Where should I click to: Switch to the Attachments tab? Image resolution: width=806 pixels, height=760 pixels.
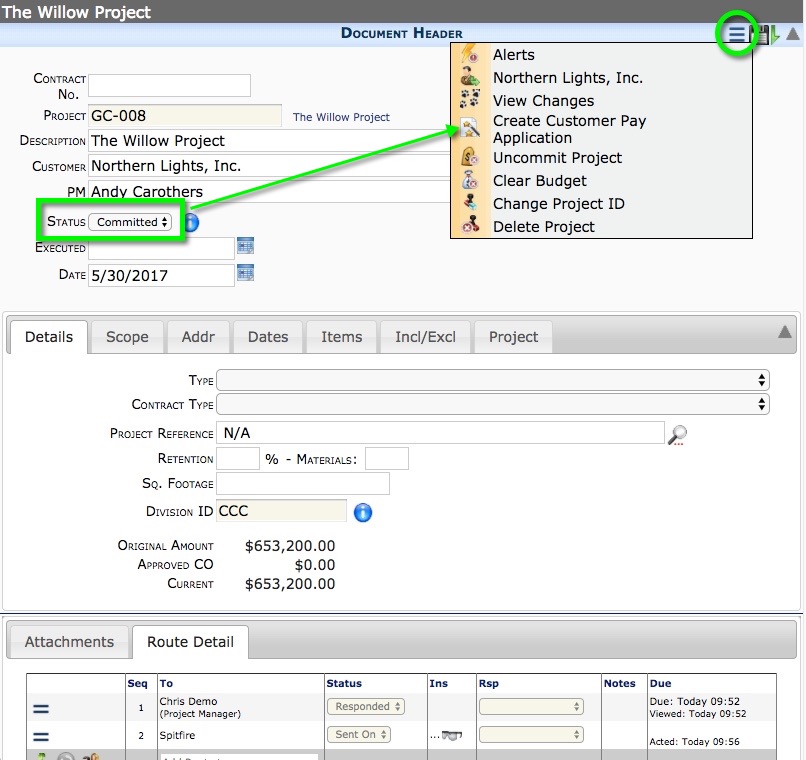click(69, 642)
